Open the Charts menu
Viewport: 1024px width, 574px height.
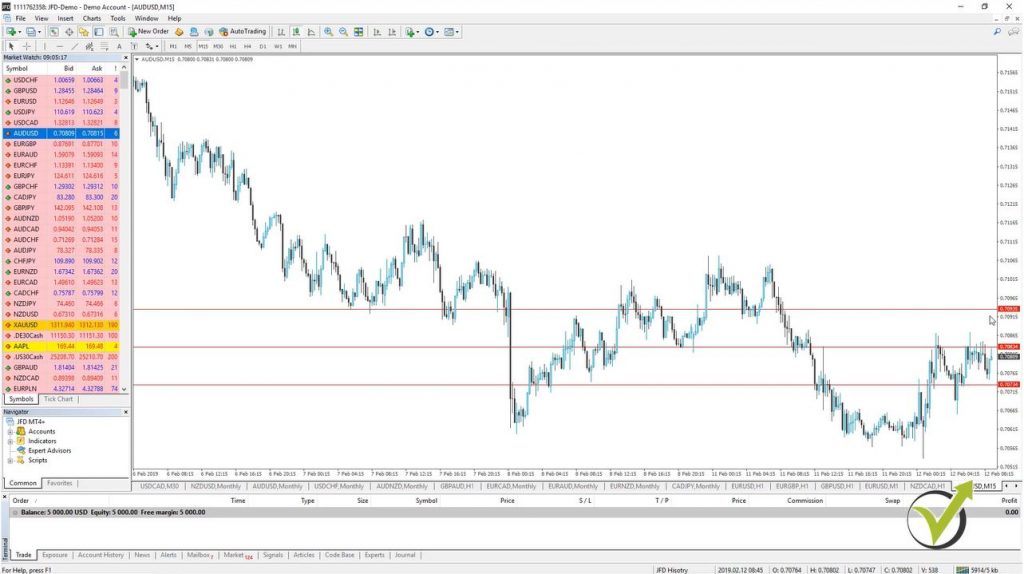pos(92,18)
